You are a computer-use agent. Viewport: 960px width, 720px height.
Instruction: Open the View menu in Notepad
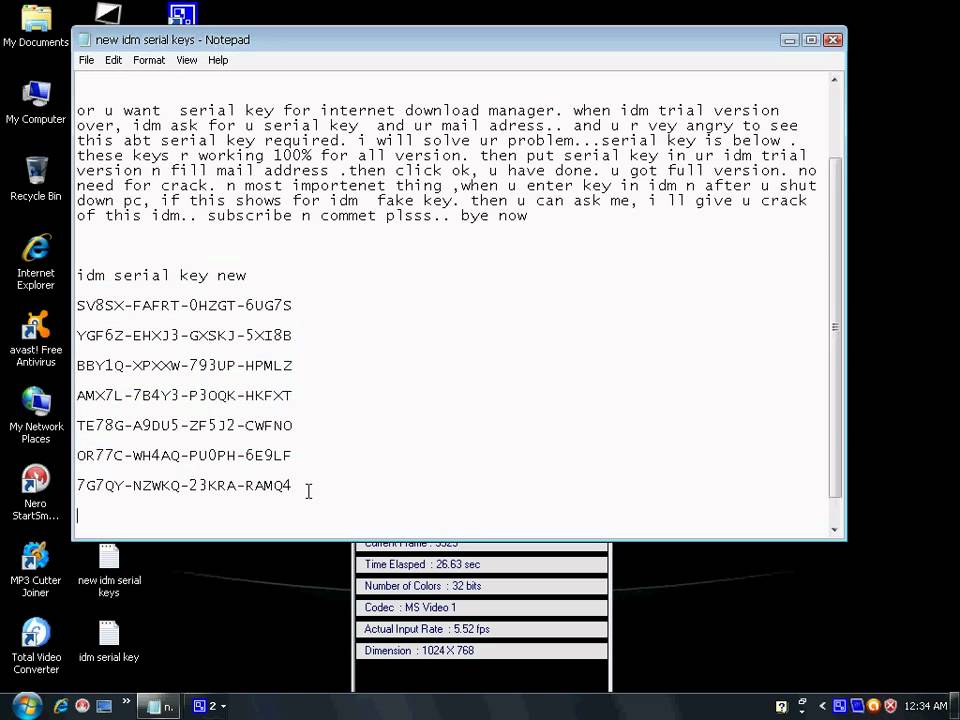187,60
